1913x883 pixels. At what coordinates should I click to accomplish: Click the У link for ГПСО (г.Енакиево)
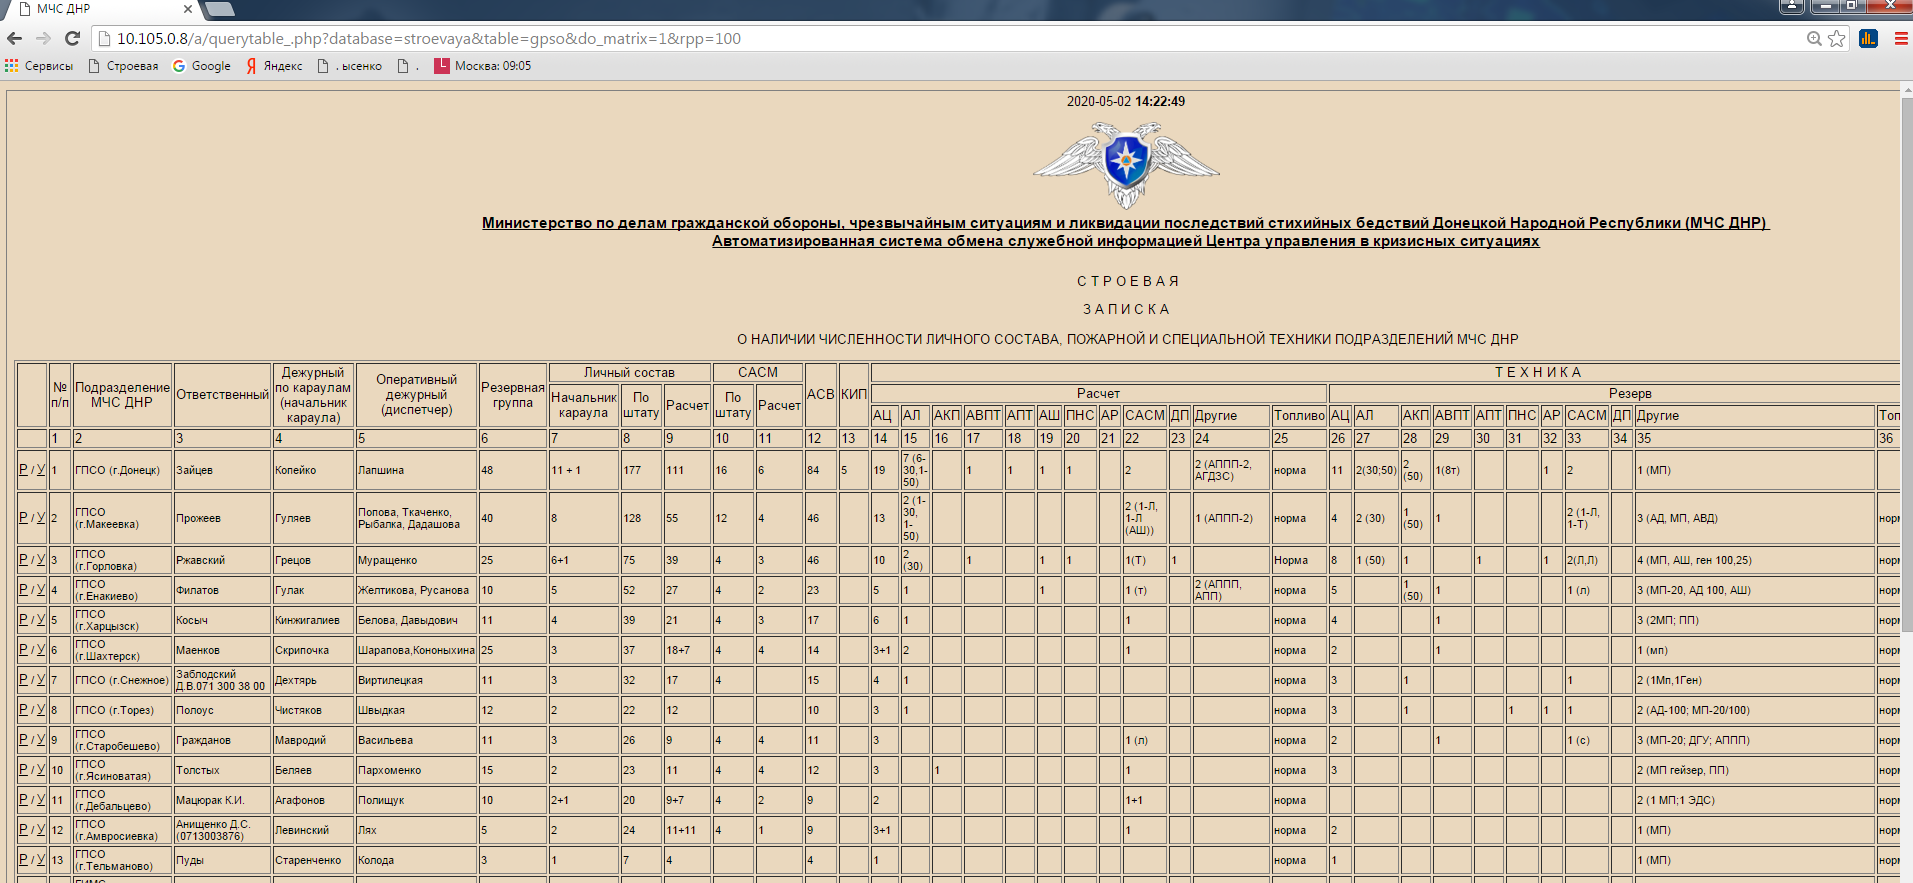[x=41, y=590]
